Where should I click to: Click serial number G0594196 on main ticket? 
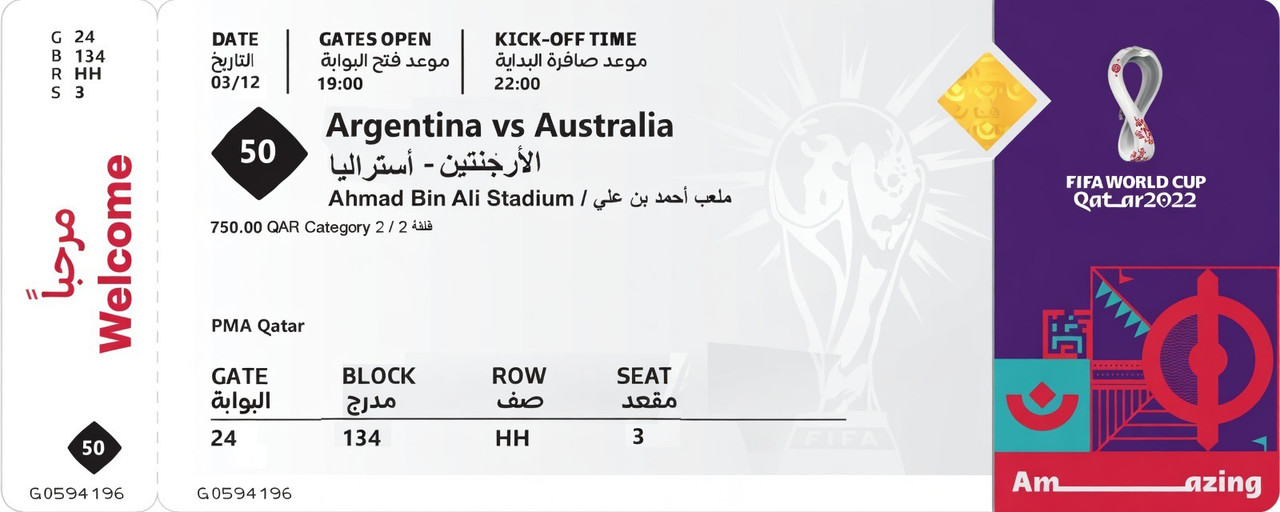point(244,494)
